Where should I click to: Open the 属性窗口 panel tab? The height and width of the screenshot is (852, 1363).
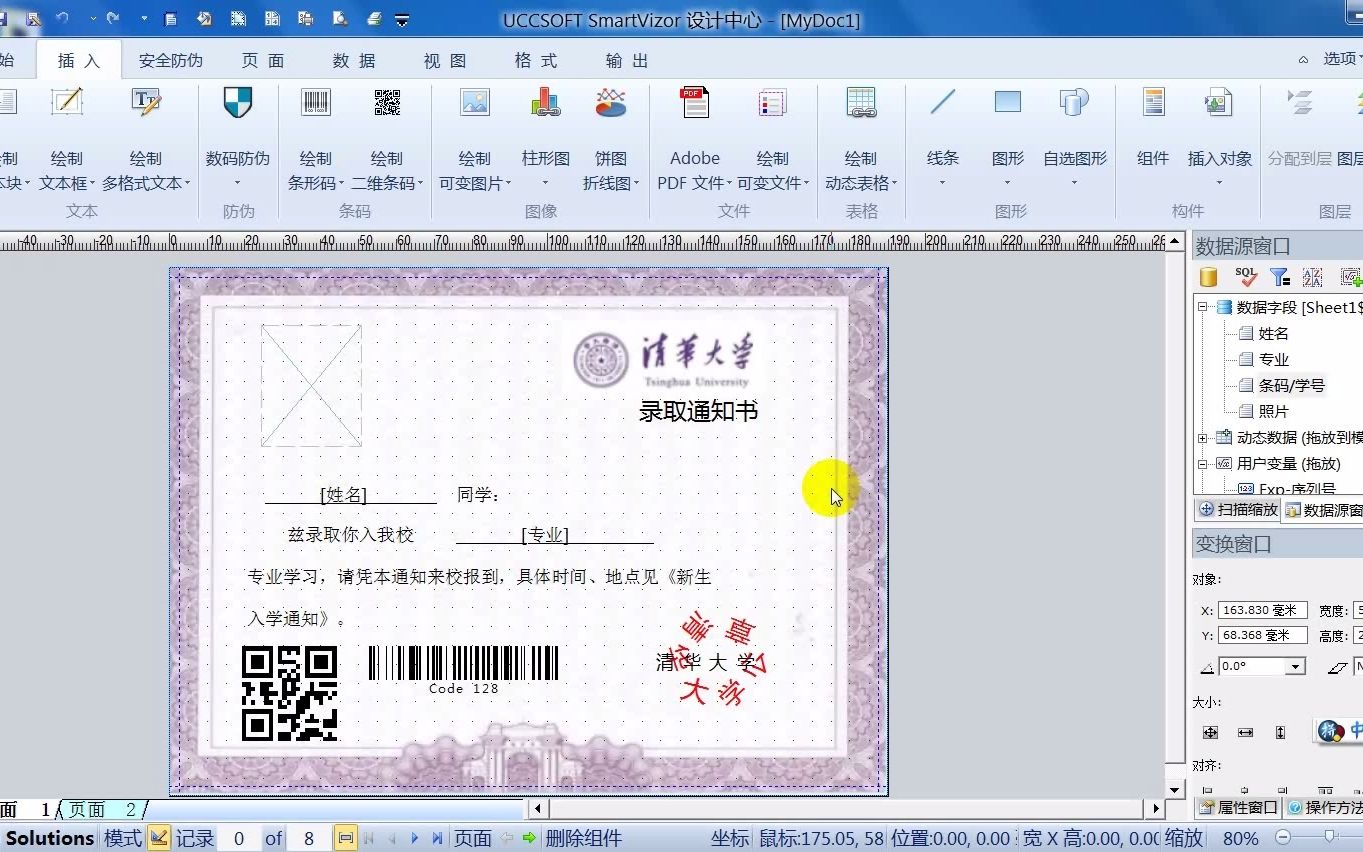click(x=1238, y=808)
